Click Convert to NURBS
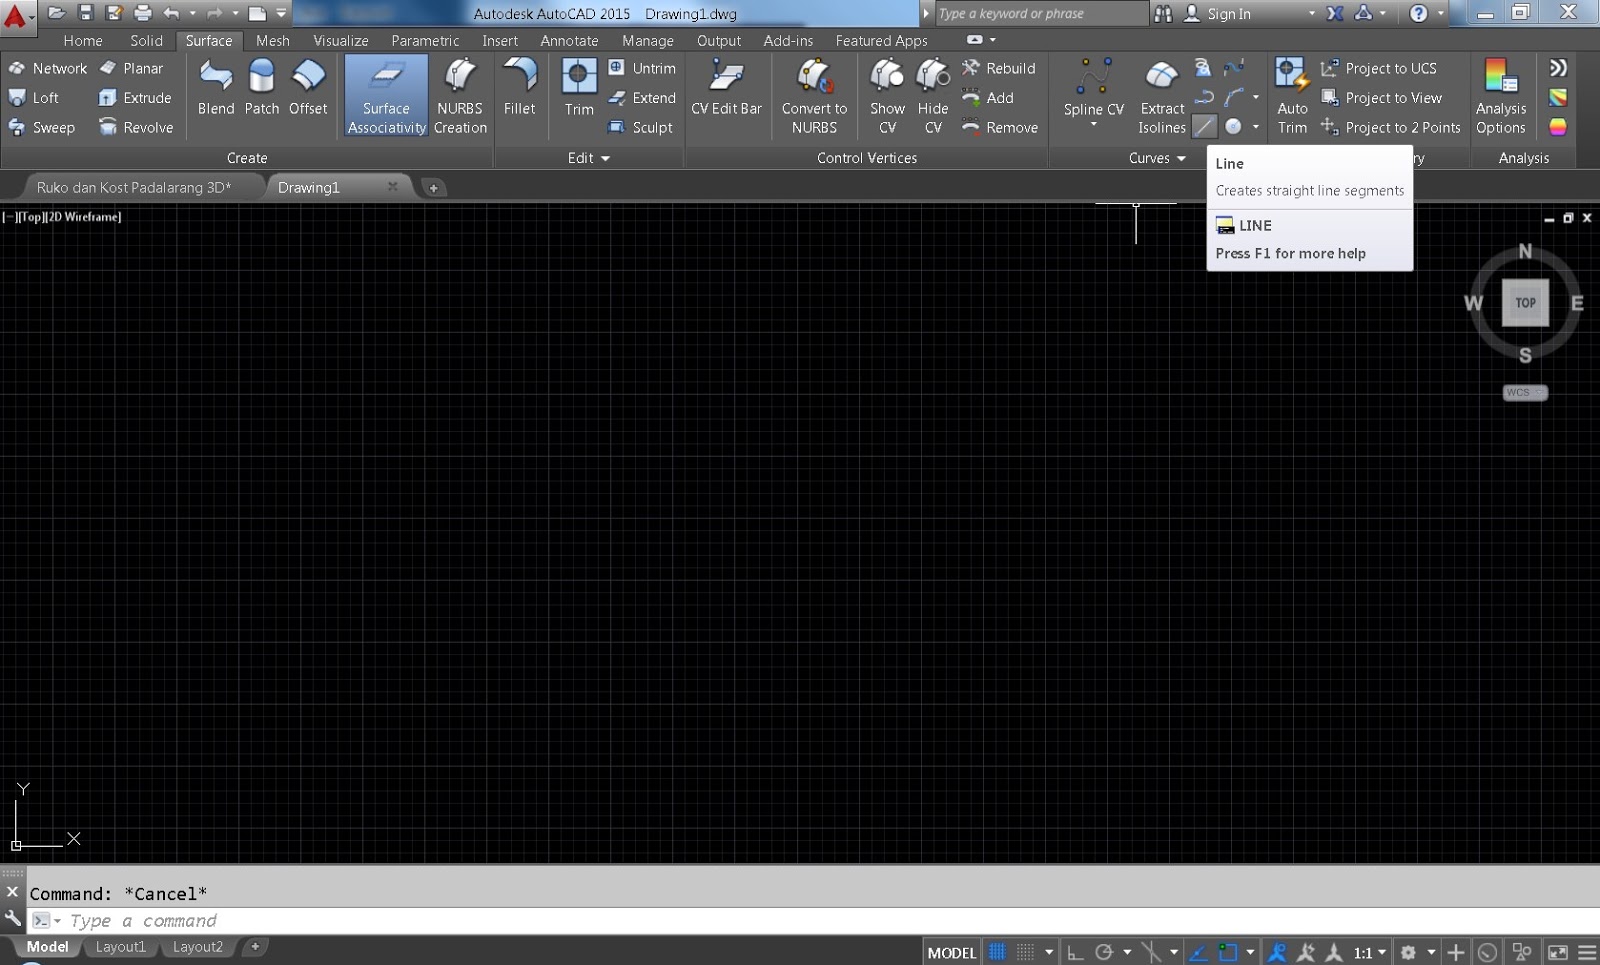This screenshot has height=965, width=1600. point(814,96)
